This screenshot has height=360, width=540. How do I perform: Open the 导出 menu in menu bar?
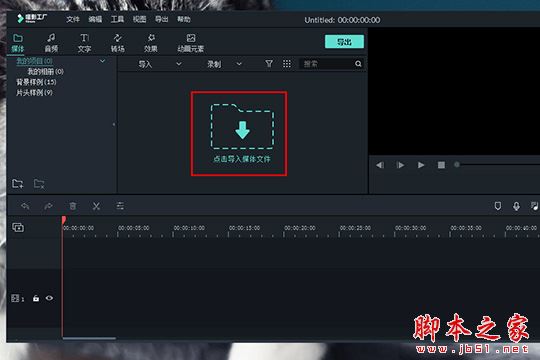(162, 19)
